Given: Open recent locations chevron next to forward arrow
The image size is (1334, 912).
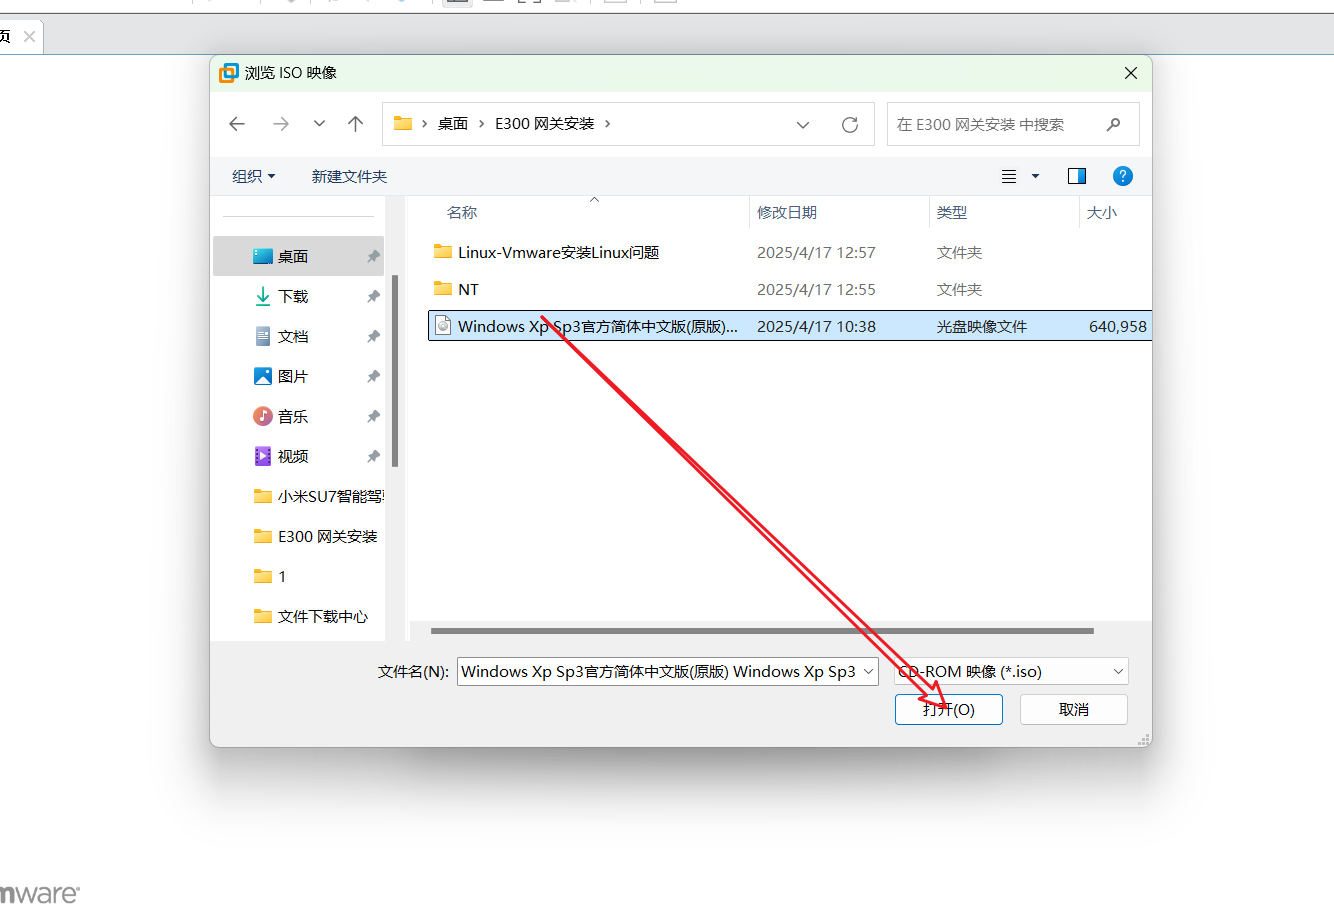Looking at the screenshot, I should tap(319, 124).
